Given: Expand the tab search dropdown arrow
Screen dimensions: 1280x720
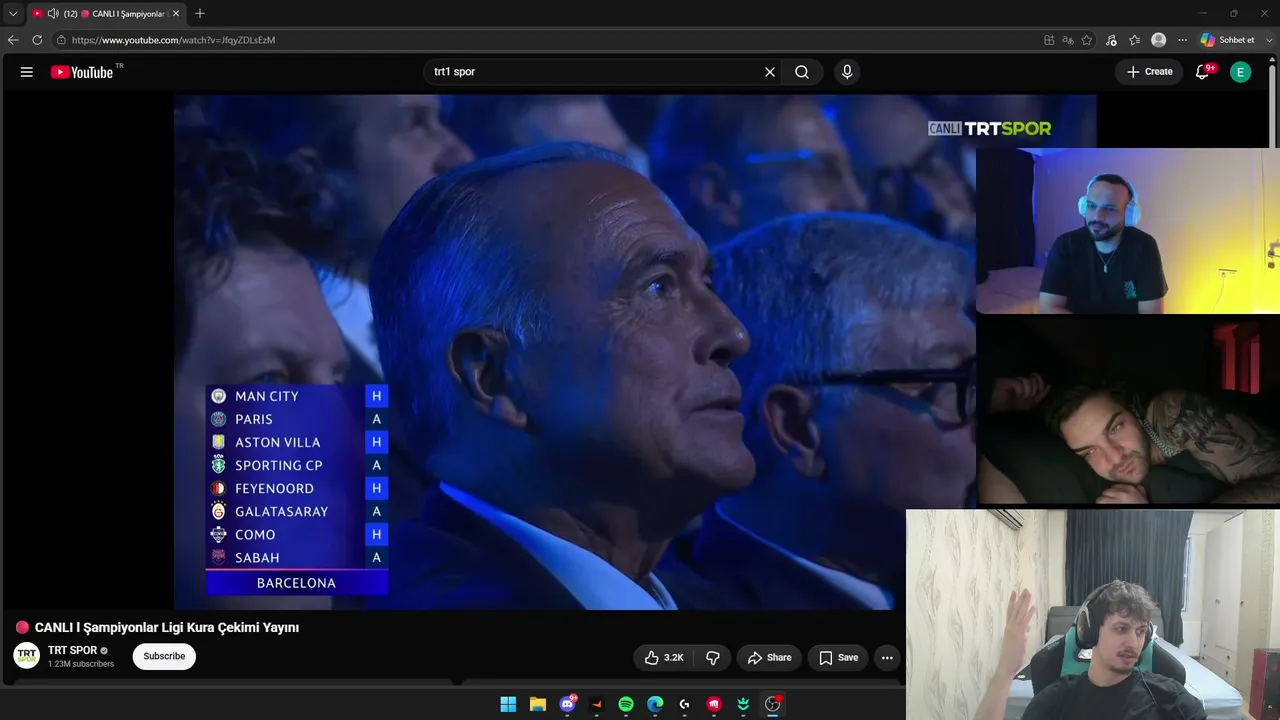Looking at the screenshot, I should (x=13, y=14).
